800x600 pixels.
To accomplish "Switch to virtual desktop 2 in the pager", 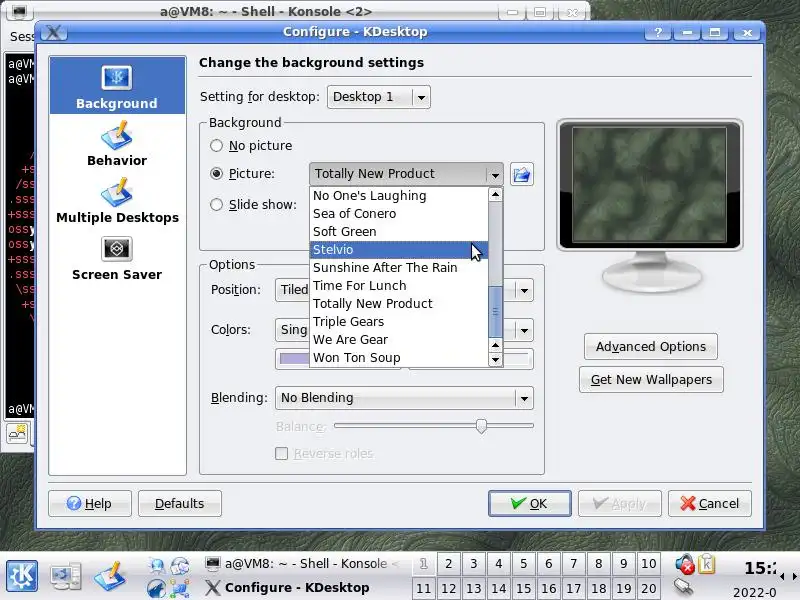I will (x=448, y=564).
